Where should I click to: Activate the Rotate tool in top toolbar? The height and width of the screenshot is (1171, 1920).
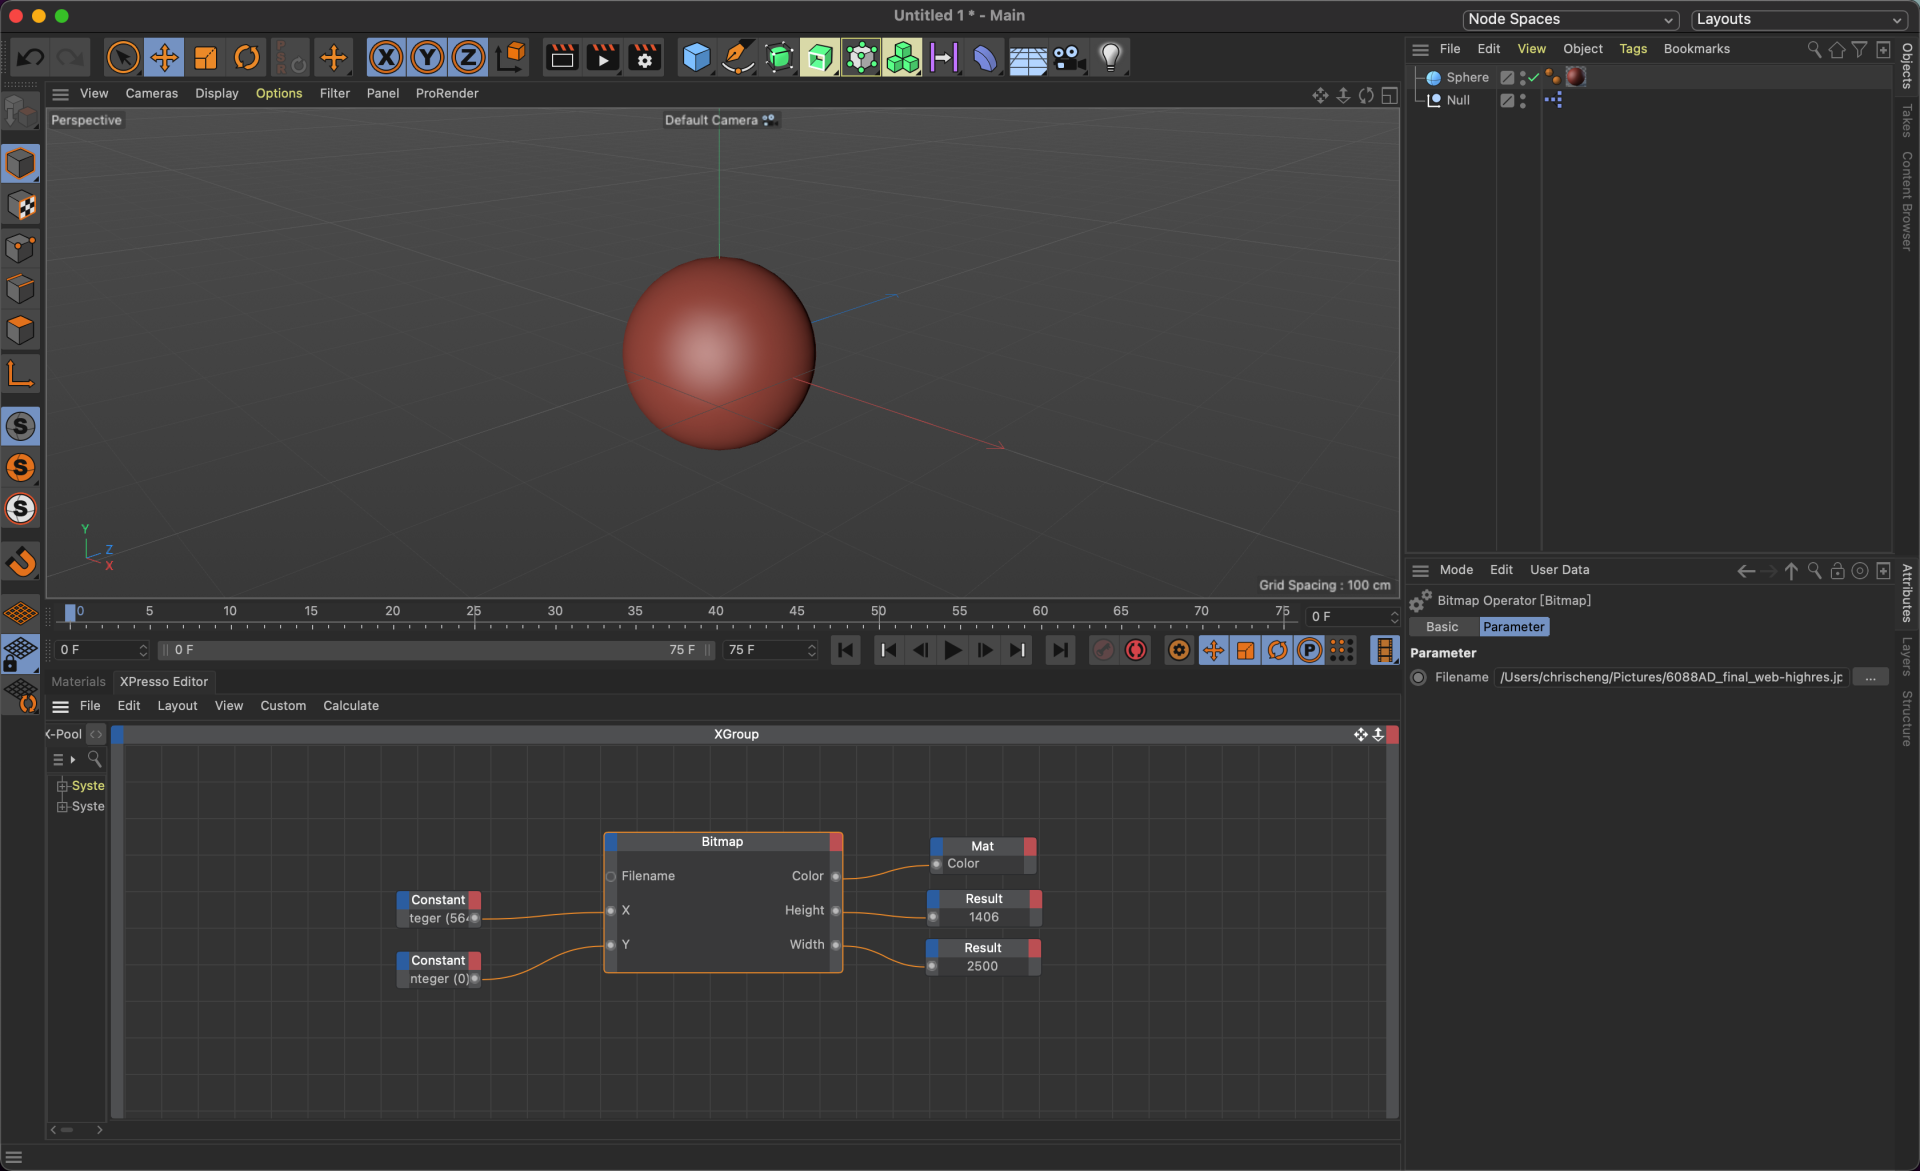[x=247, y=58]
